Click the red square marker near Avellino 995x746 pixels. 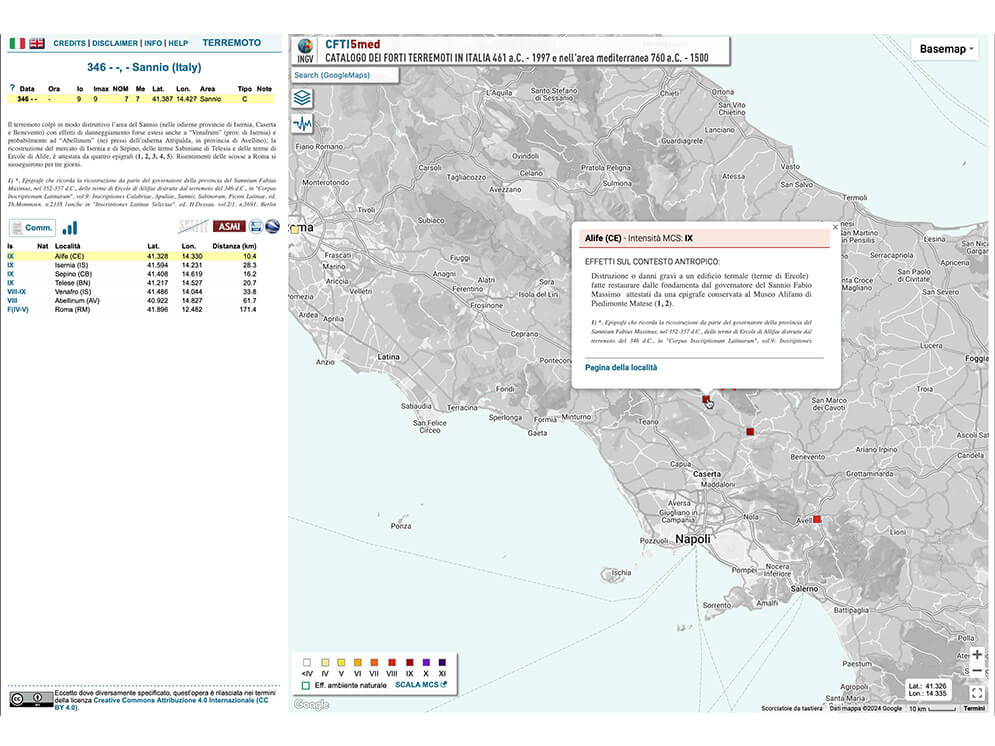tap(817, 520)
